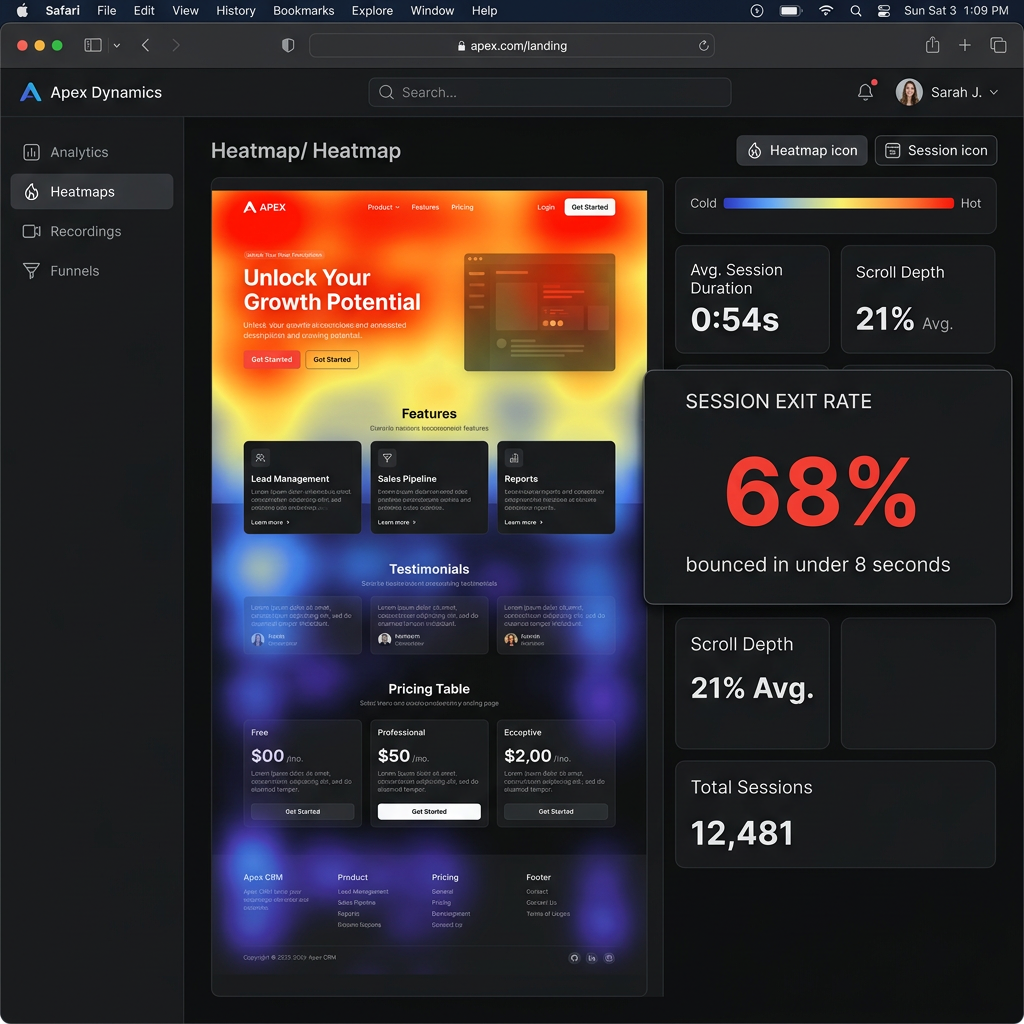Expand the Product menu in page preview
The height and width of the screenshot is (1024, 1024).
pyautogui.click(x=383, y=207)
